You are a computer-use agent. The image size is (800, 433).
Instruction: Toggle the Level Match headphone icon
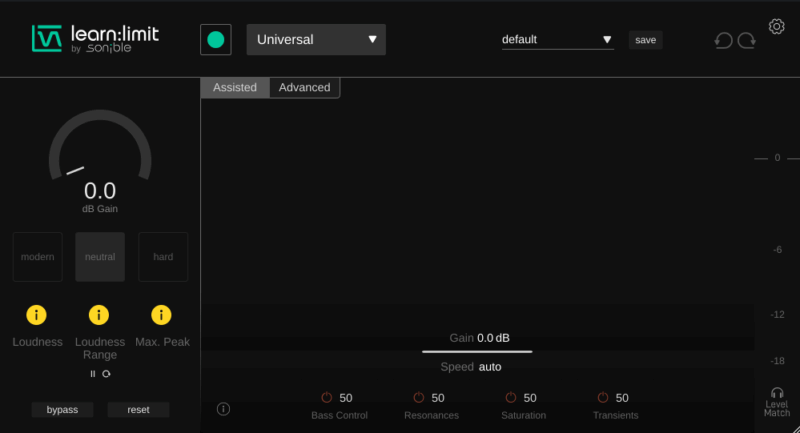point(777,393)
